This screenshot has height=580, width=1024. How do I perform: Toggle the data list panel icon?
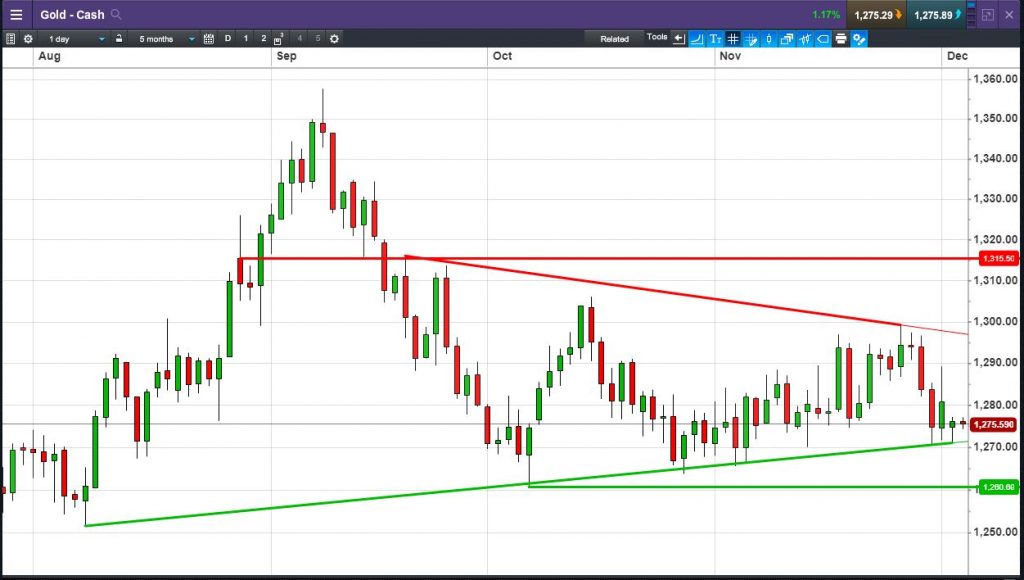(x=10, y=39)
